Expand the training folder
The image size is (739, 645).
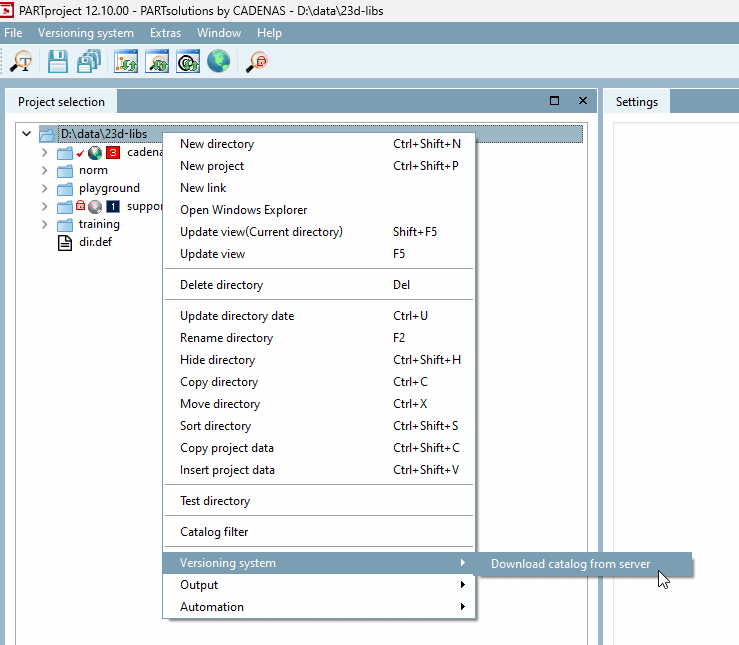click(x=44, y=224)
